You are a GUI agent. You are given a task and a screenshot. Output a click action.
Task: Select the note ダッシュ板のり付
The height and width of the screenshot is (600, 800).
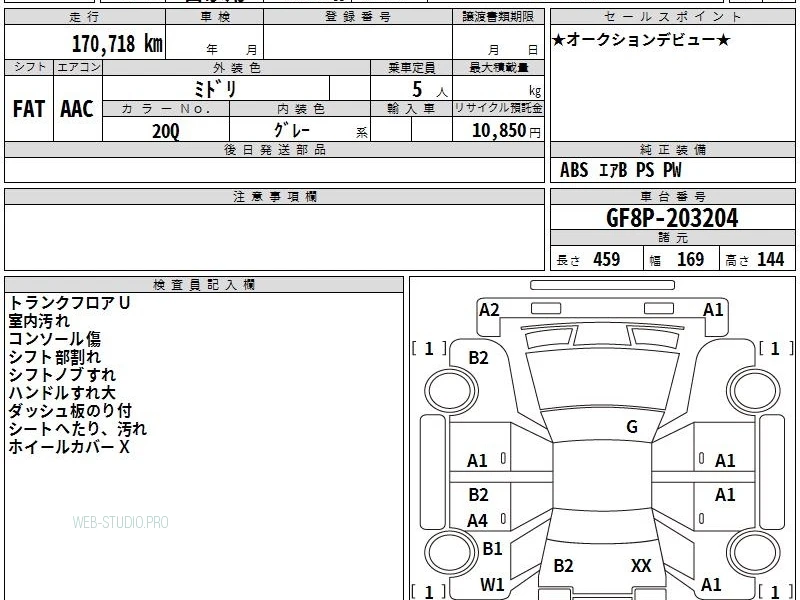(x=70, y=410)
